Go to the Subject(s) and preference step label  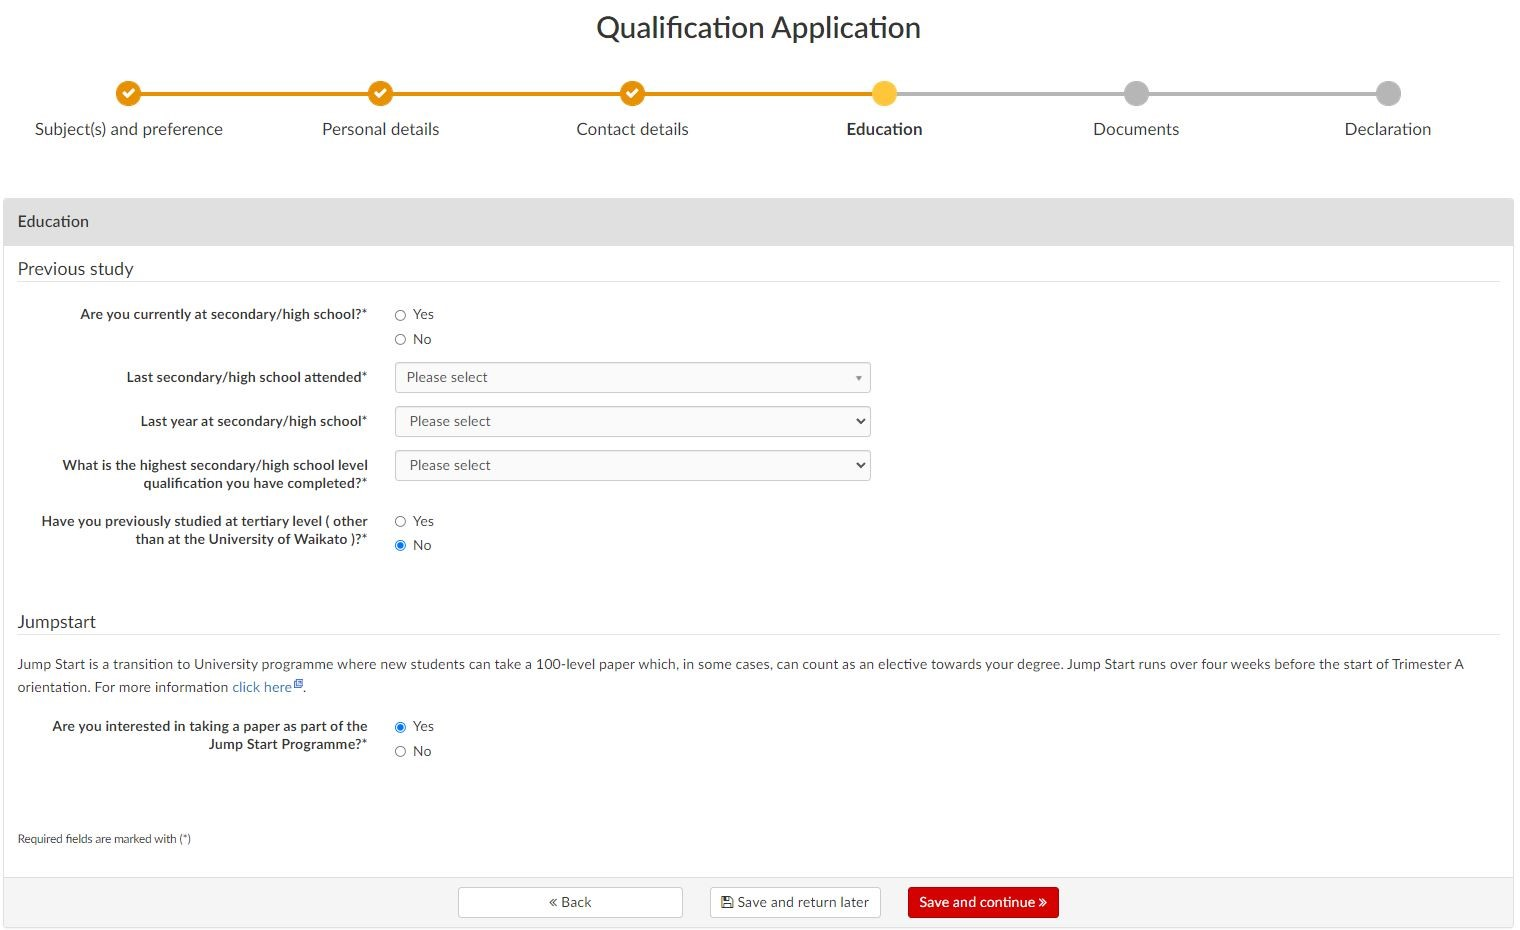(x=129, y=129)
